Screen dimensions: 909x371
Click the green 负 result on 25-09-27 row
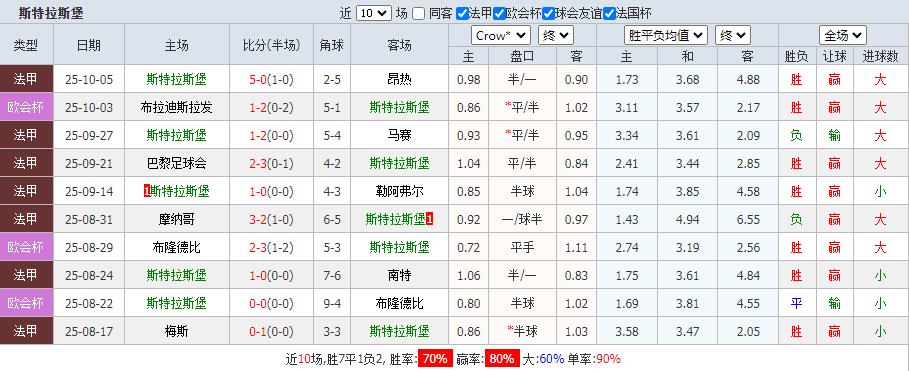(796, 135)
